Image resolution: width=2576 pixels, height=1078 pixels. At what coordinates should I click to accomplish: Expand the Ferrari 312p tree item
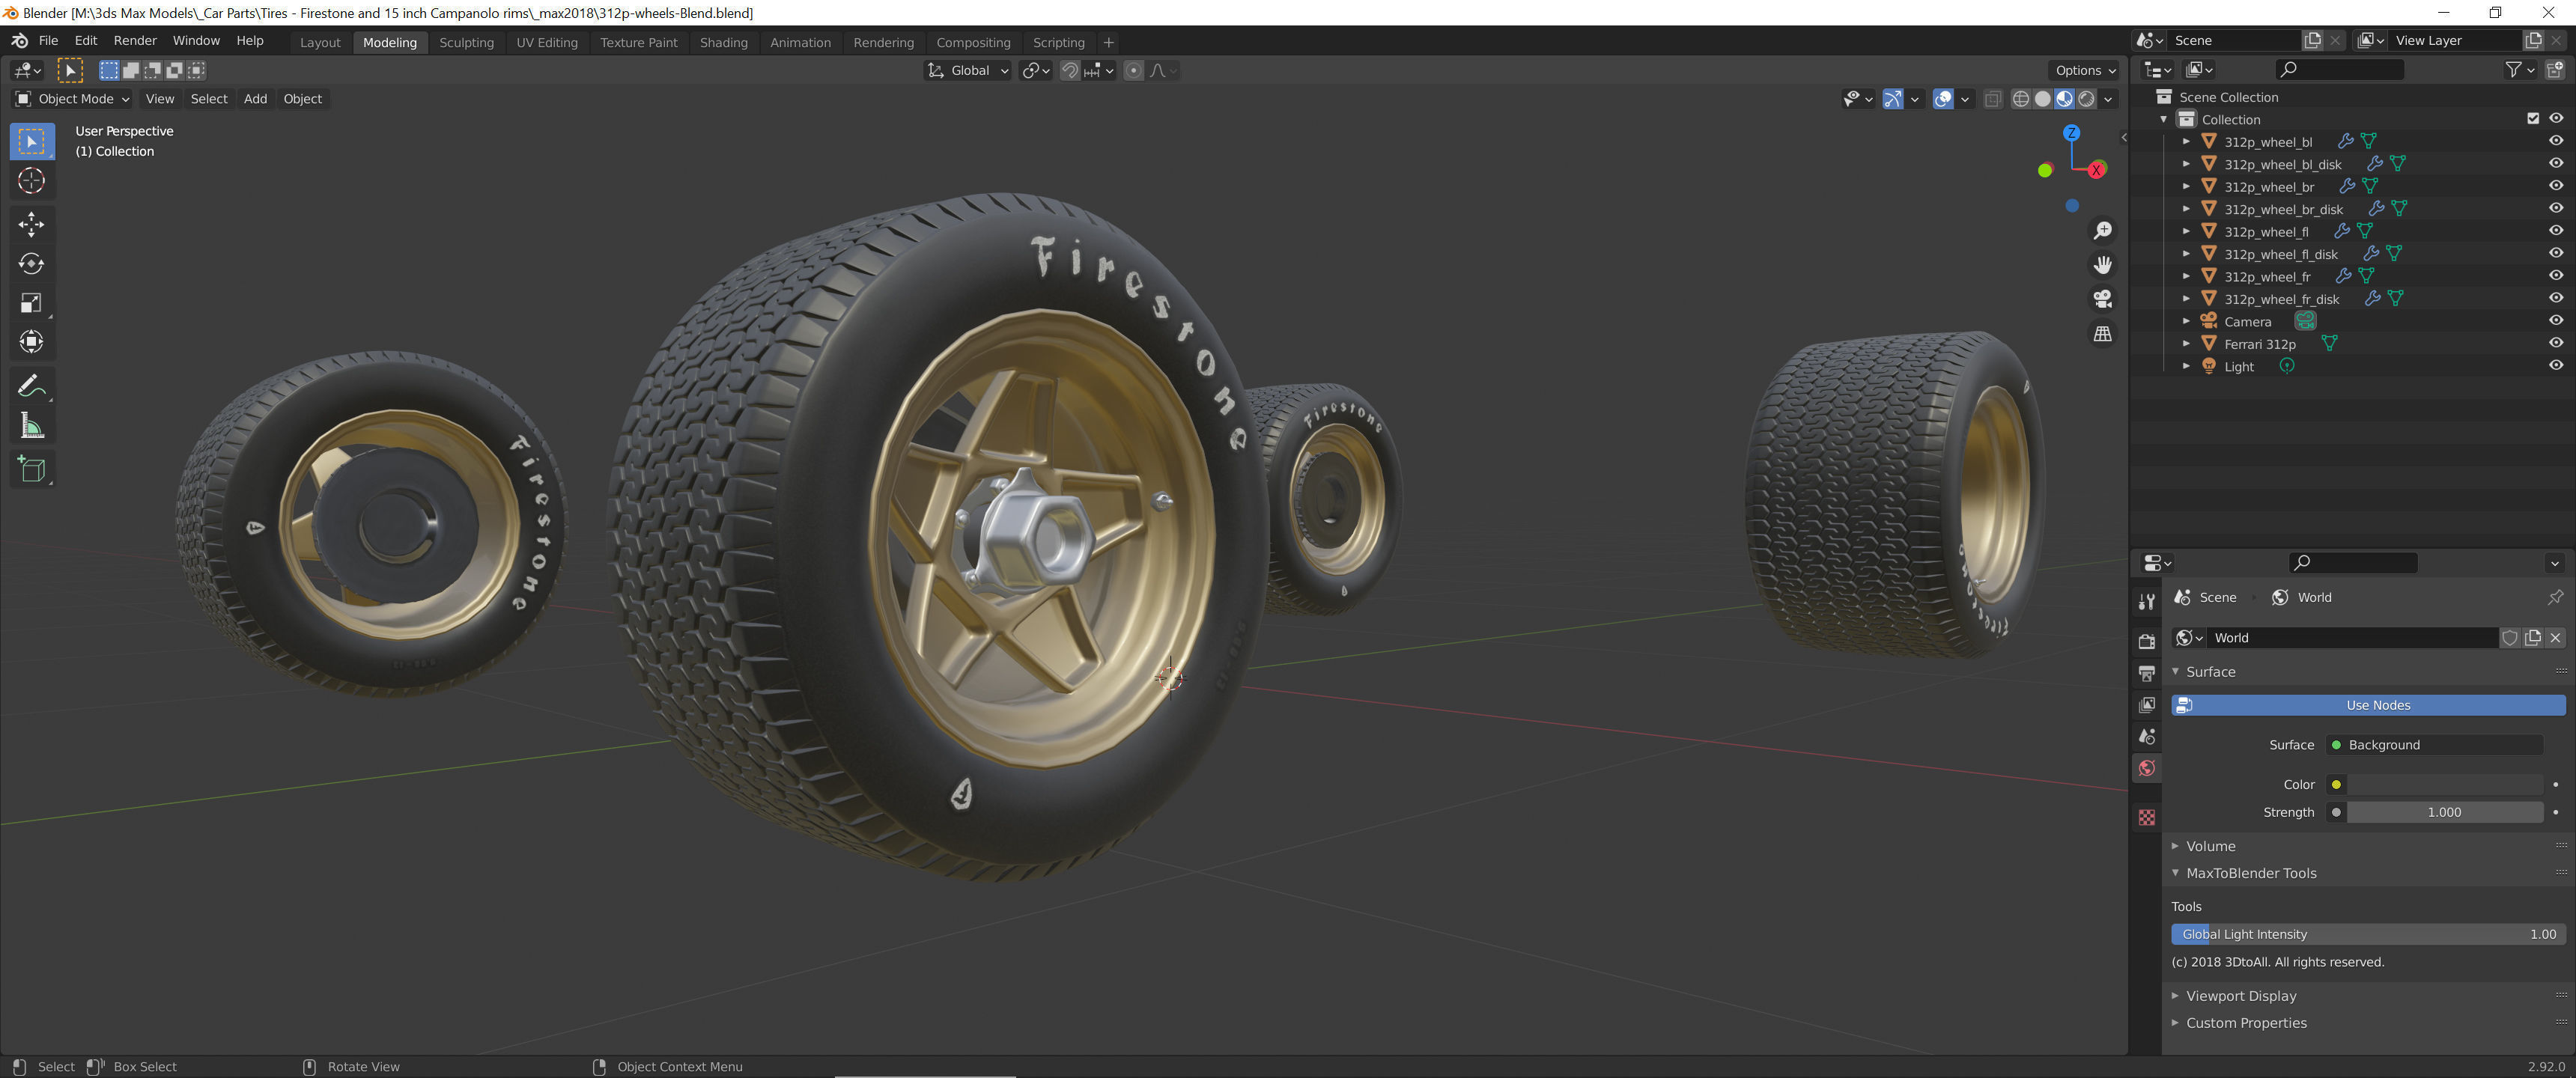tap(2186, 343)
